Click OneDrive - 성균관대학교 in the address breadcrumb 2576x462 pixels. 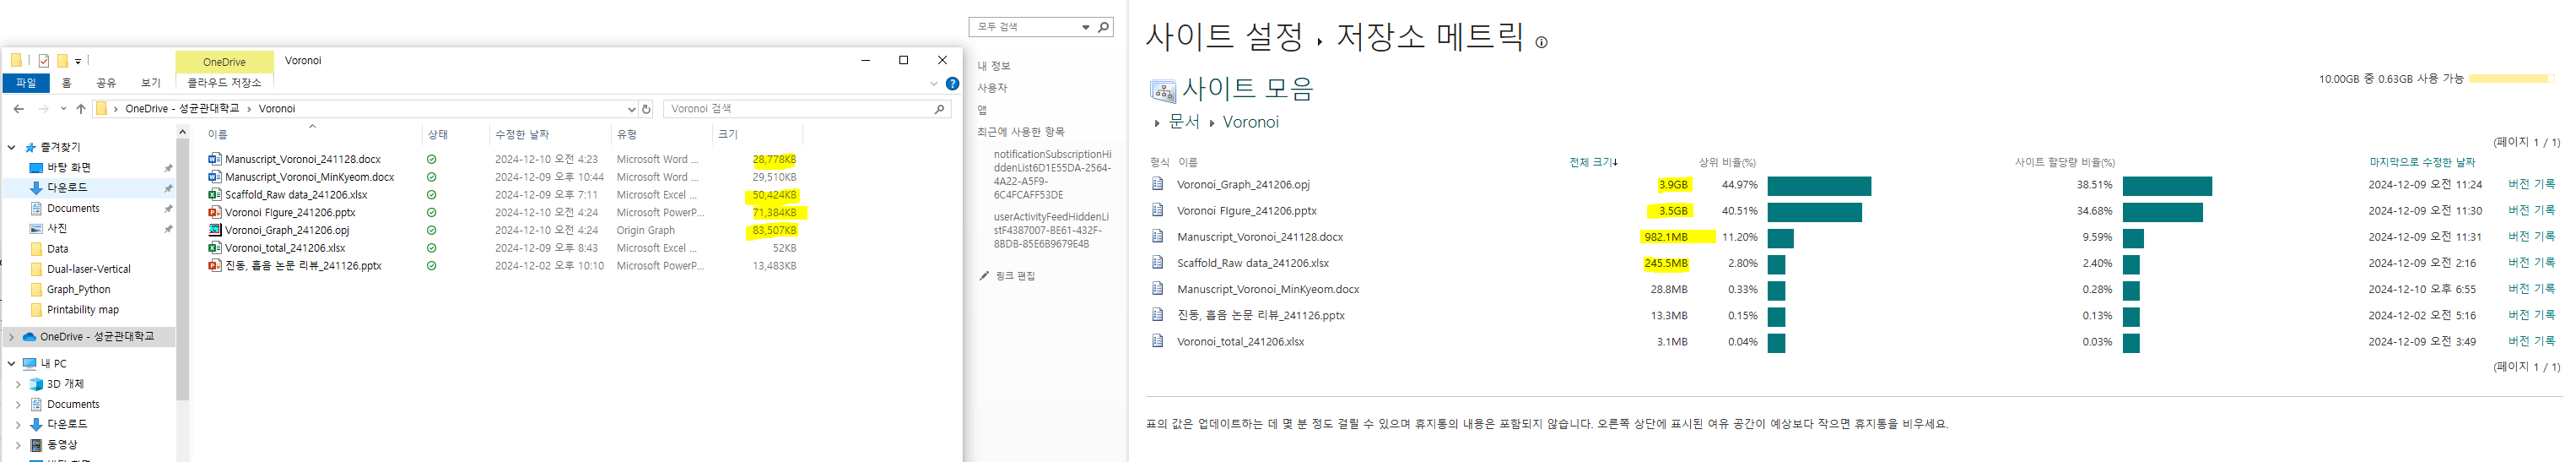click(x=182, y=109)
